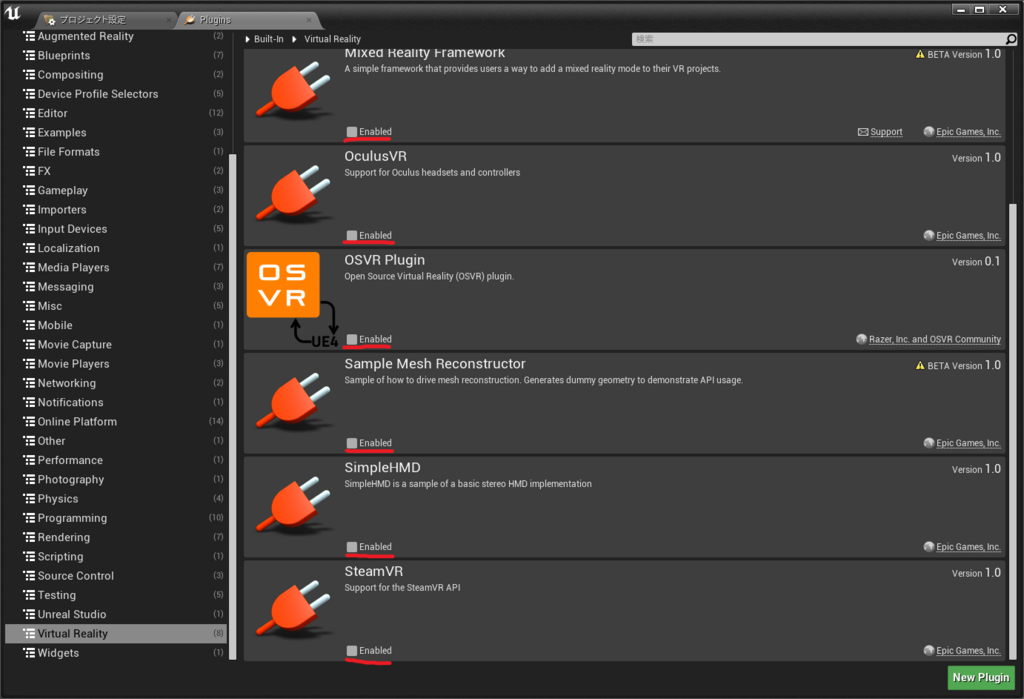This screenshot has height=699, width=1024.
Task: Click the Physics category list icon
Action: (29, 498)
